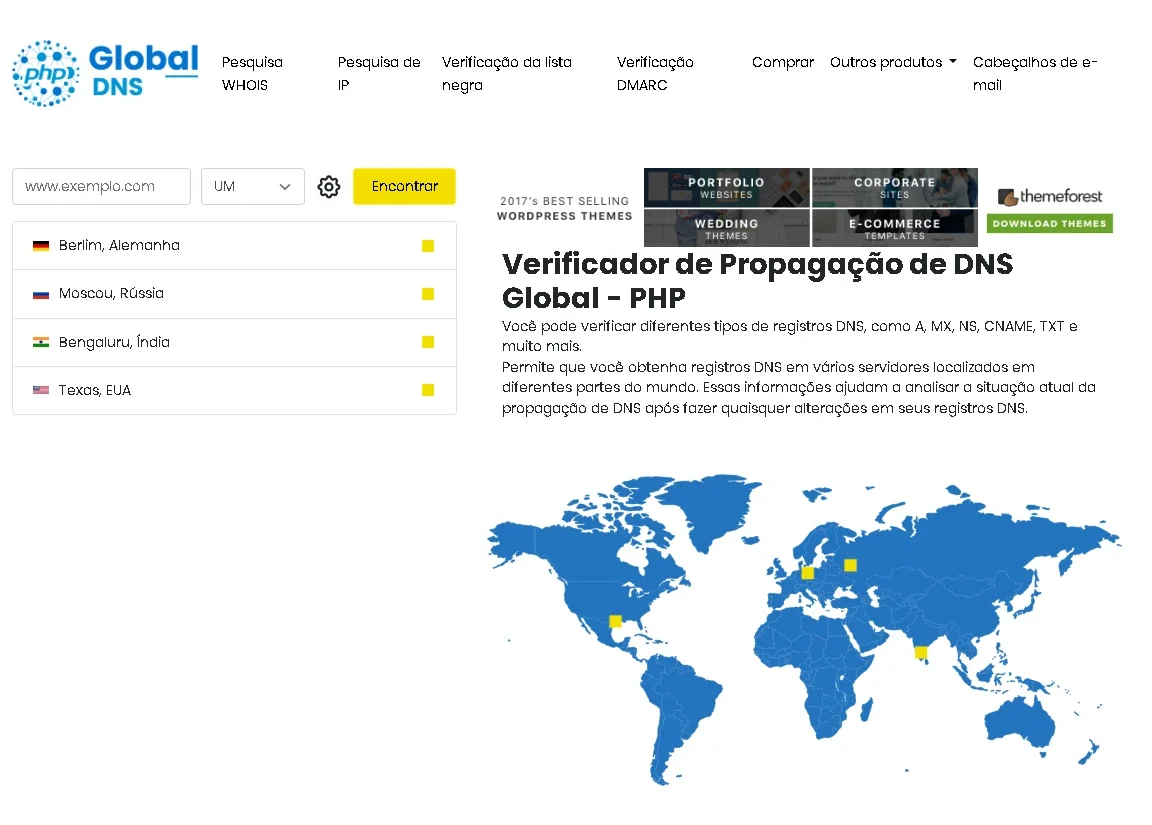The image size is (1152, 825).
Task: Open Corporate Sites ad tile
Action: pos(895,187)
